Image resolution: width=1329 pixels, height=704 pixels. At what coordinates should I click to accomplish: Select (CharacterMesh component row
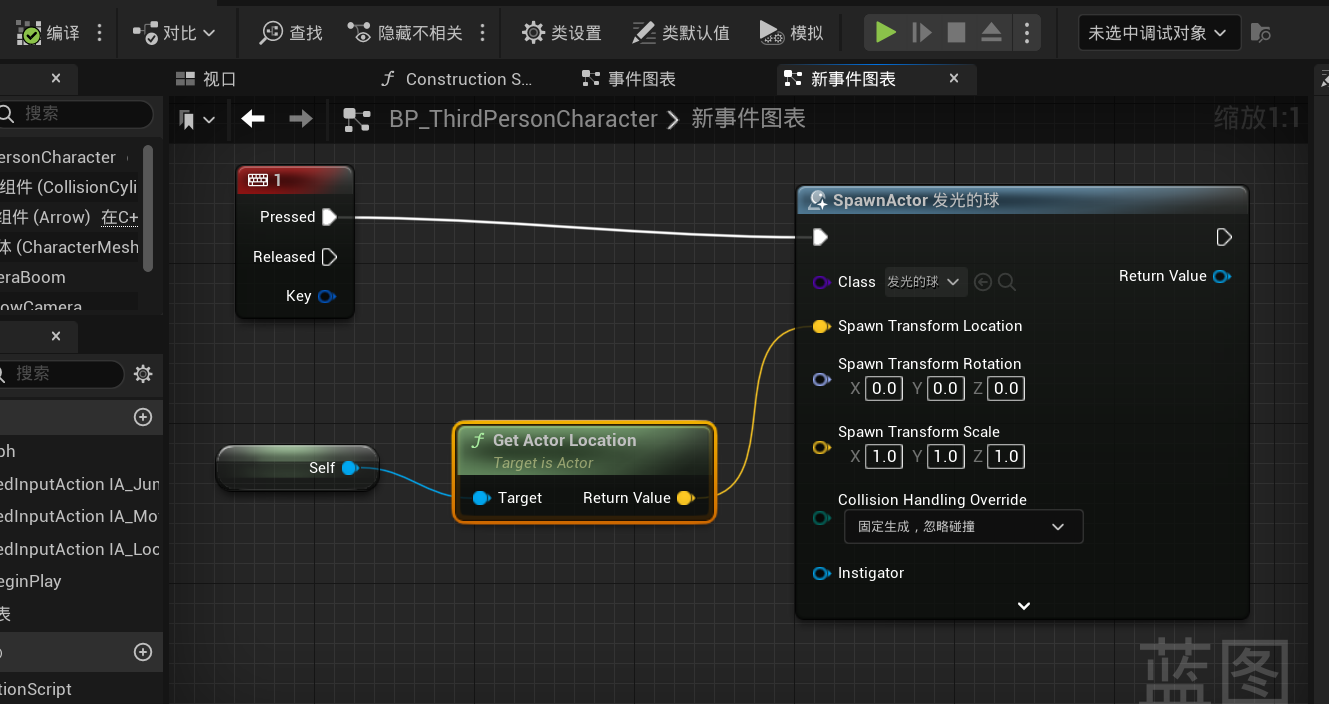(69, 247)
